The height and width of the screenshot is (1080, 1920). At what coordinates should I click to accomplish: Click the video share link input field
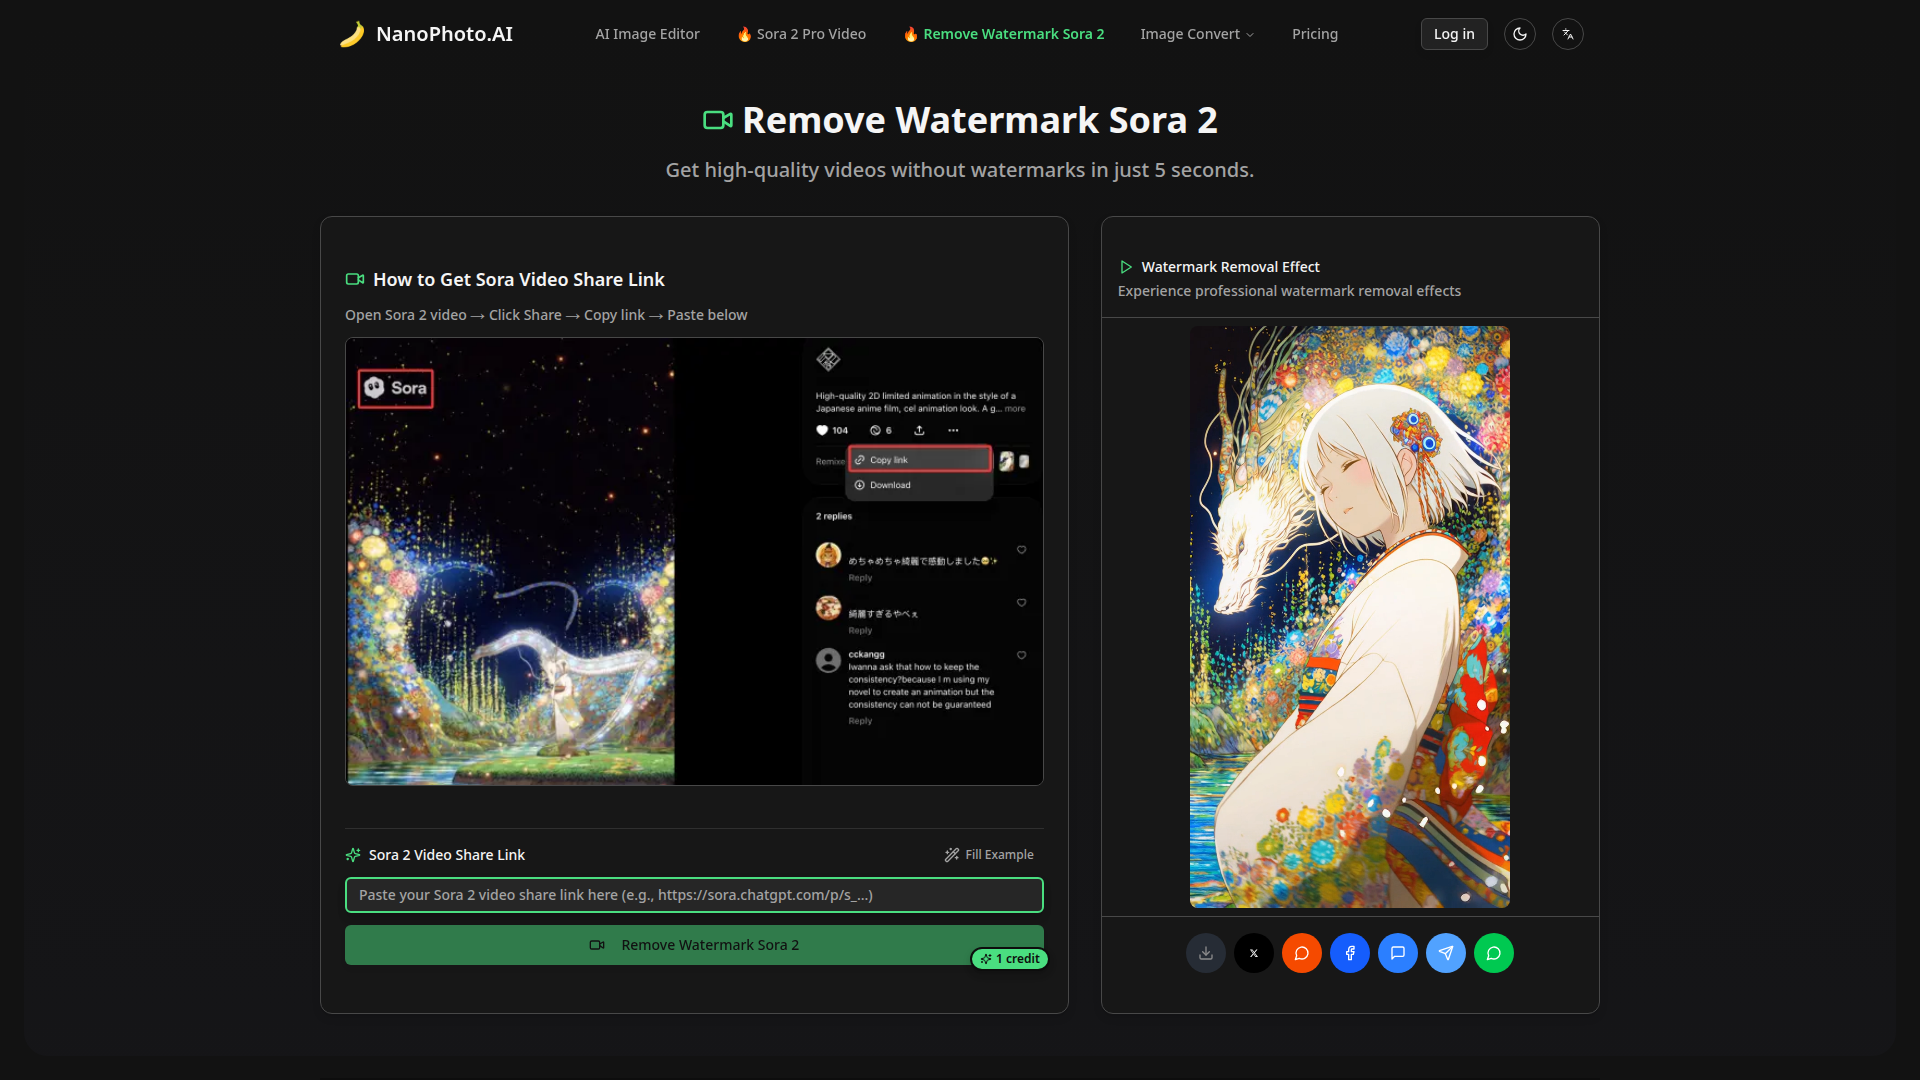[x=694, y=895]
